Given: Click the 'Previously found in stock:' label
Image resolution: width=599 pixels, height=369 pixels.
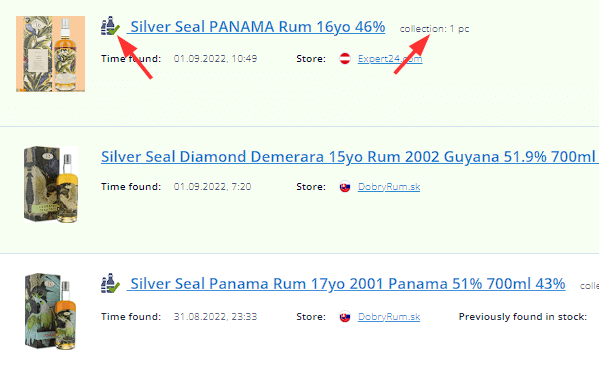Looking at the screenshot, I should click(x=523, y=317).
